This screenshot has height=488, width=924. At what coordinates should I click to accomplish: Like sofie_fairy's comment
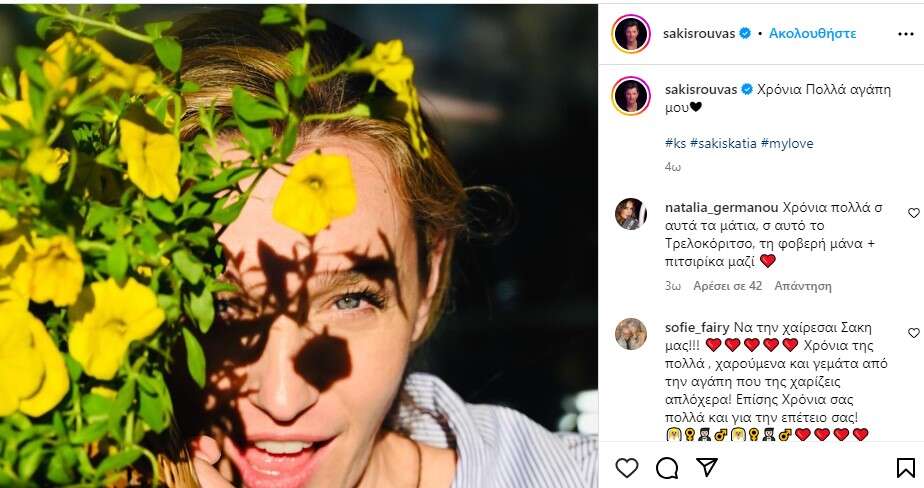[x=913, y=332]
